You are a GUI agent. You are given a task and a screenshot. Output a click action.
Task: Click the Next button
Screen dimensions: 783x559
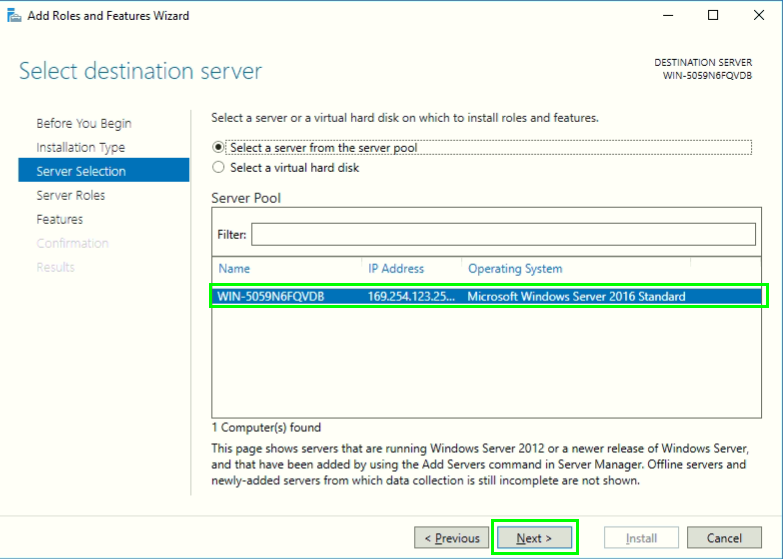534,538
